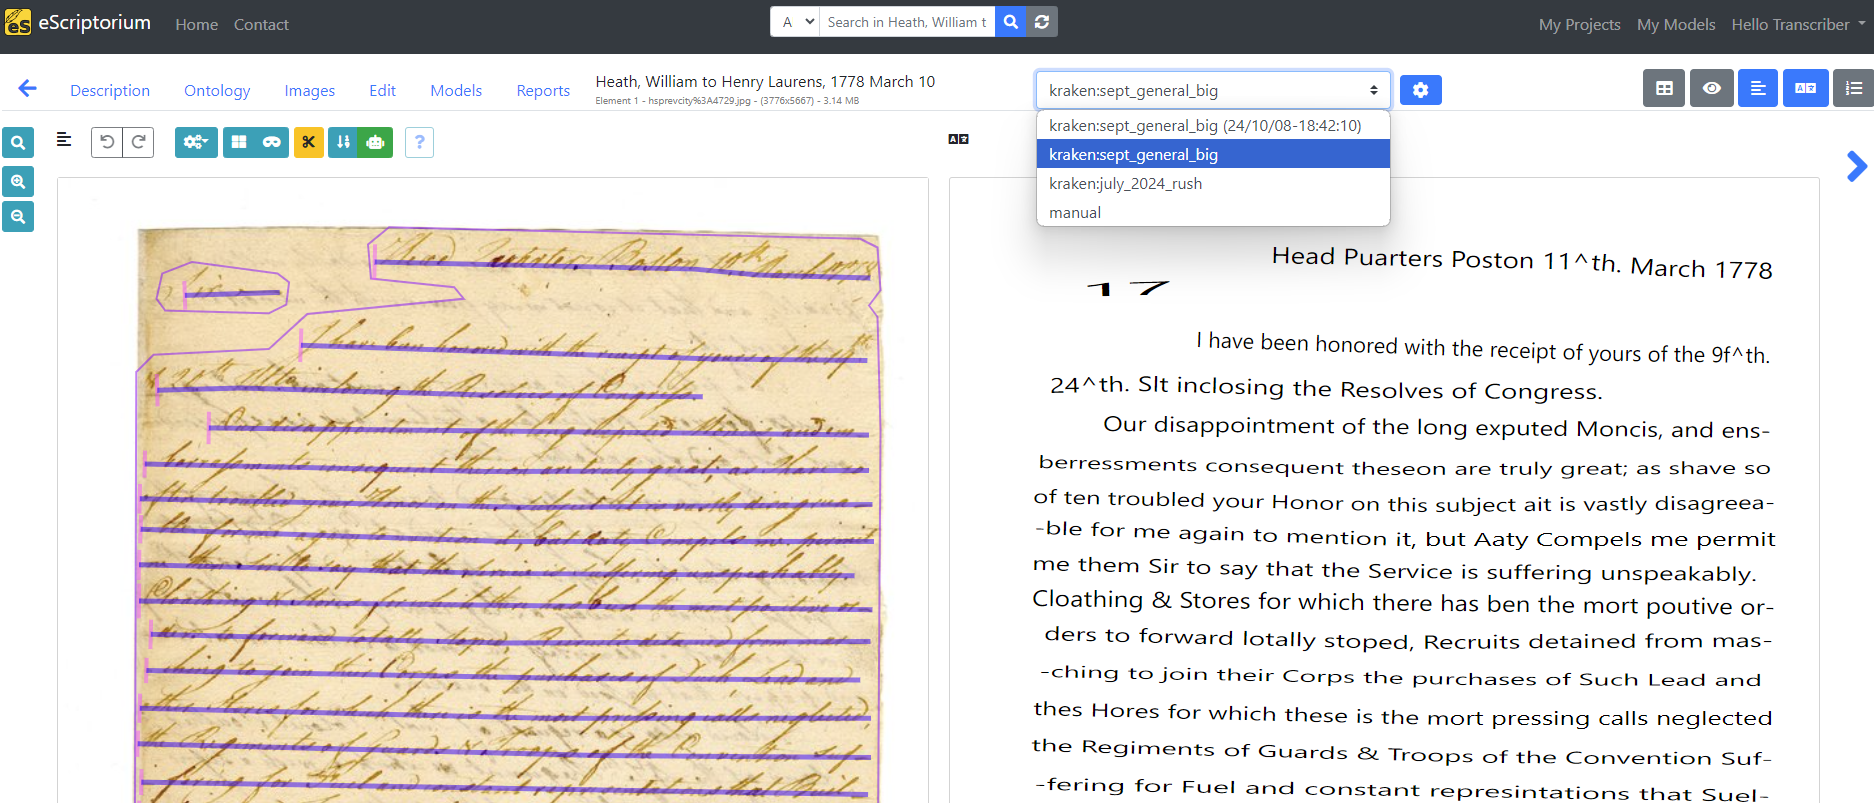This screenshot has width=1874, height=803.
Task: Click line 'I have been honored with the receipt'
Action: pyautogui.click(x=1483, y=347)
